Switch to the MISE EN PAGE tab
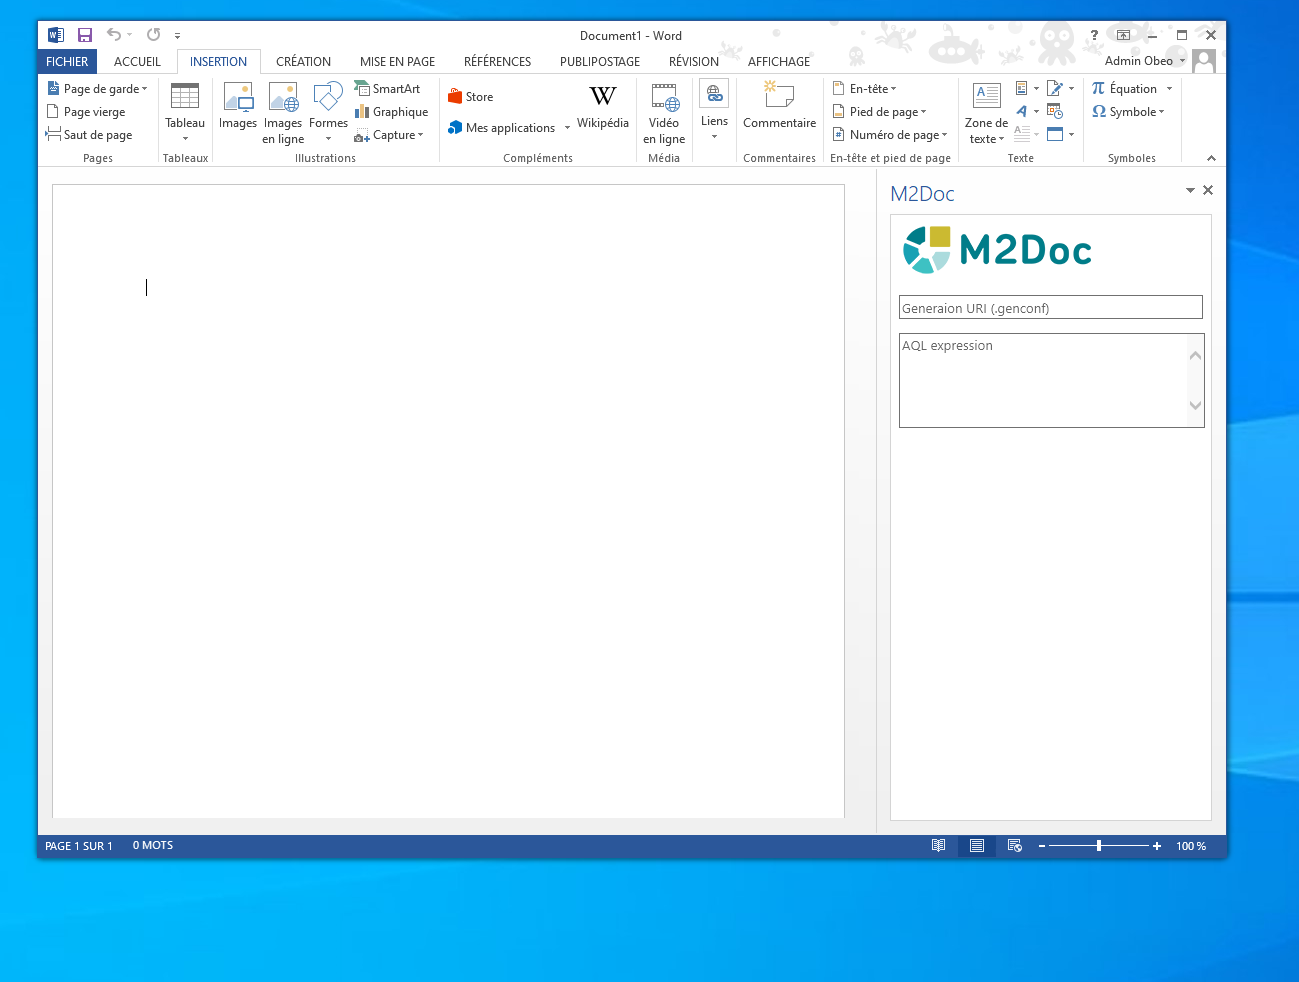This screenshot has height=982, width=1299. (397, 61)
